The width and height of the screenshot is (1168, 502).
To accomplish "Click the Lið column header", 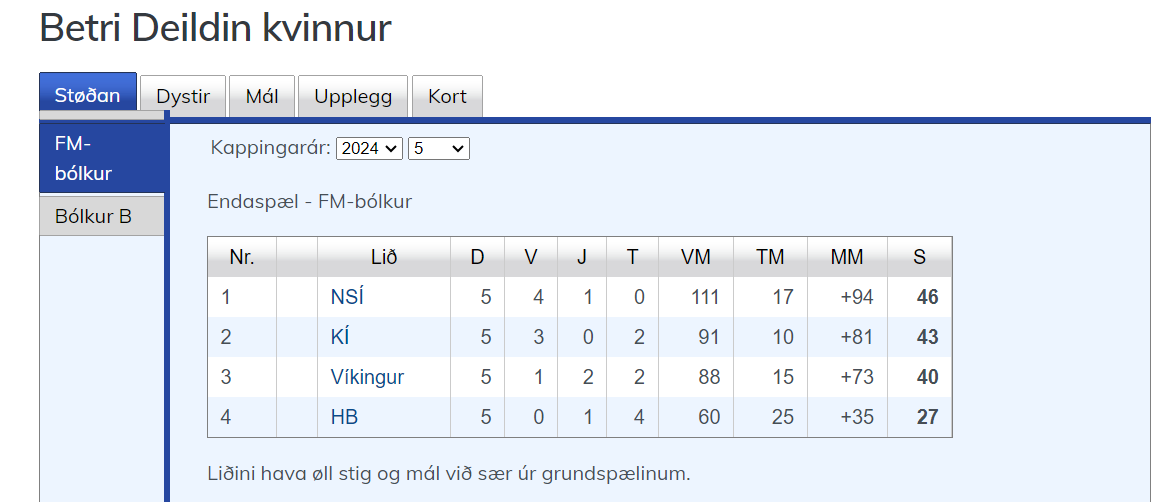I will click(383, 257).
